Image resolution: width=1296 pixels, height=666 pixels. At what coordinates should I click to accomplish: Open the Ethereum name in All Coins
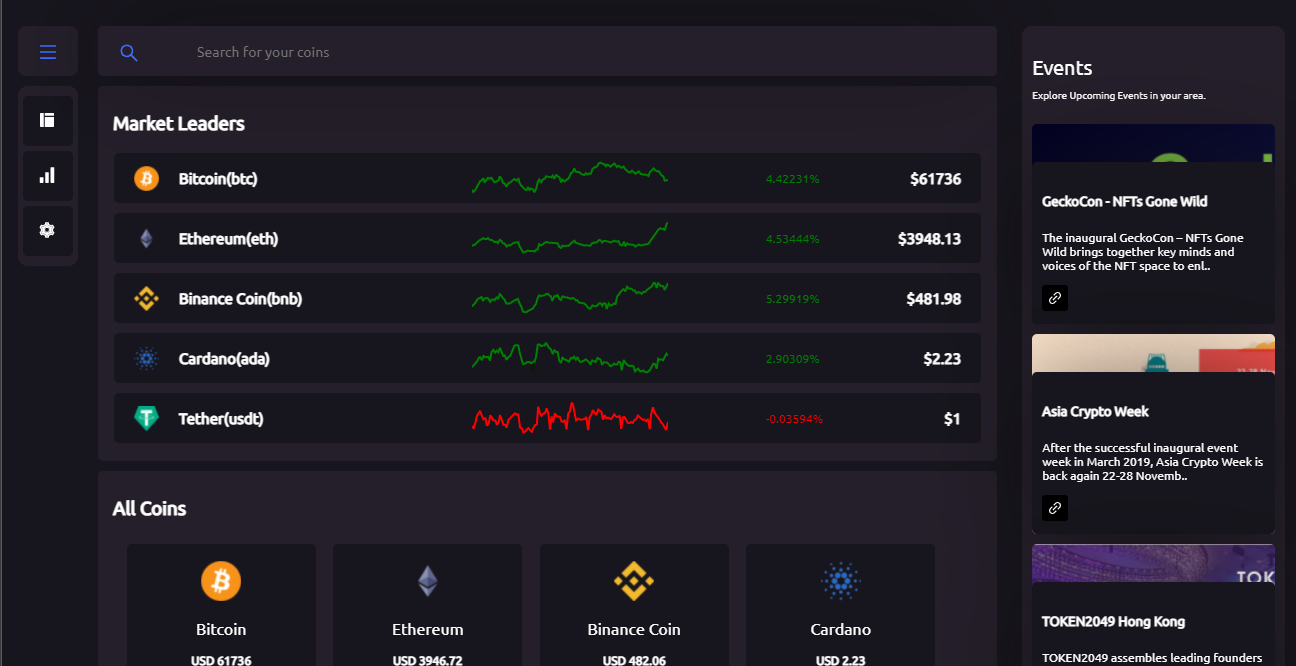coord(428,630)
